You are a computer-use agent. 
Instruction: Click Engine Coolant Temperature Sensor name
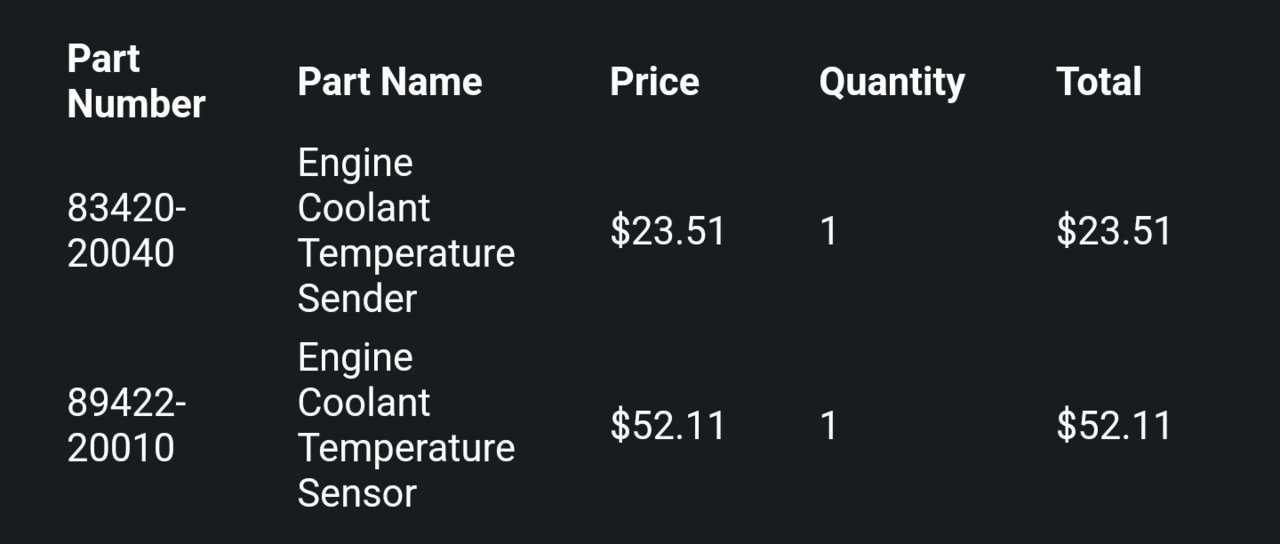point(406,425)
